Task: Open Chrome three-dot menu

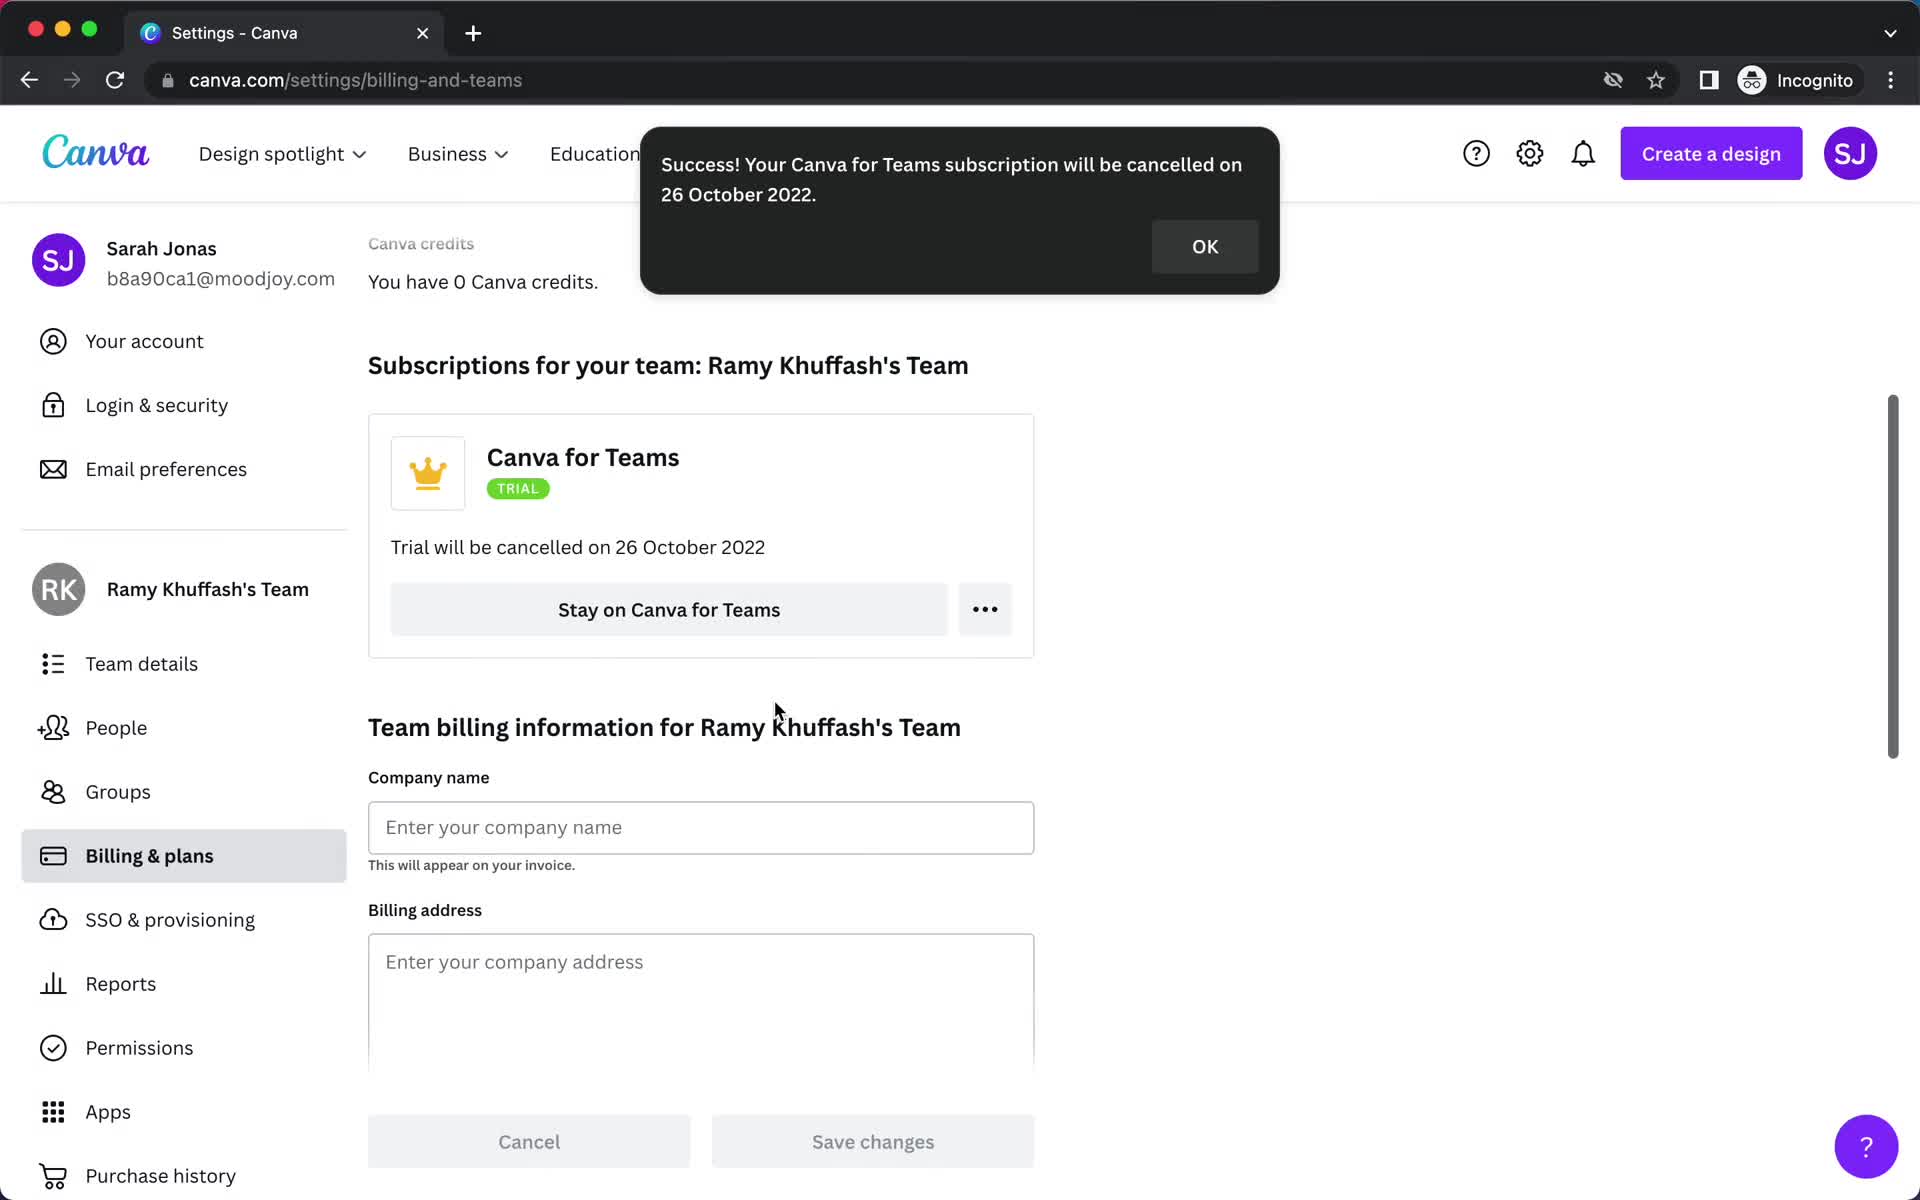Action: point(1890,80)
